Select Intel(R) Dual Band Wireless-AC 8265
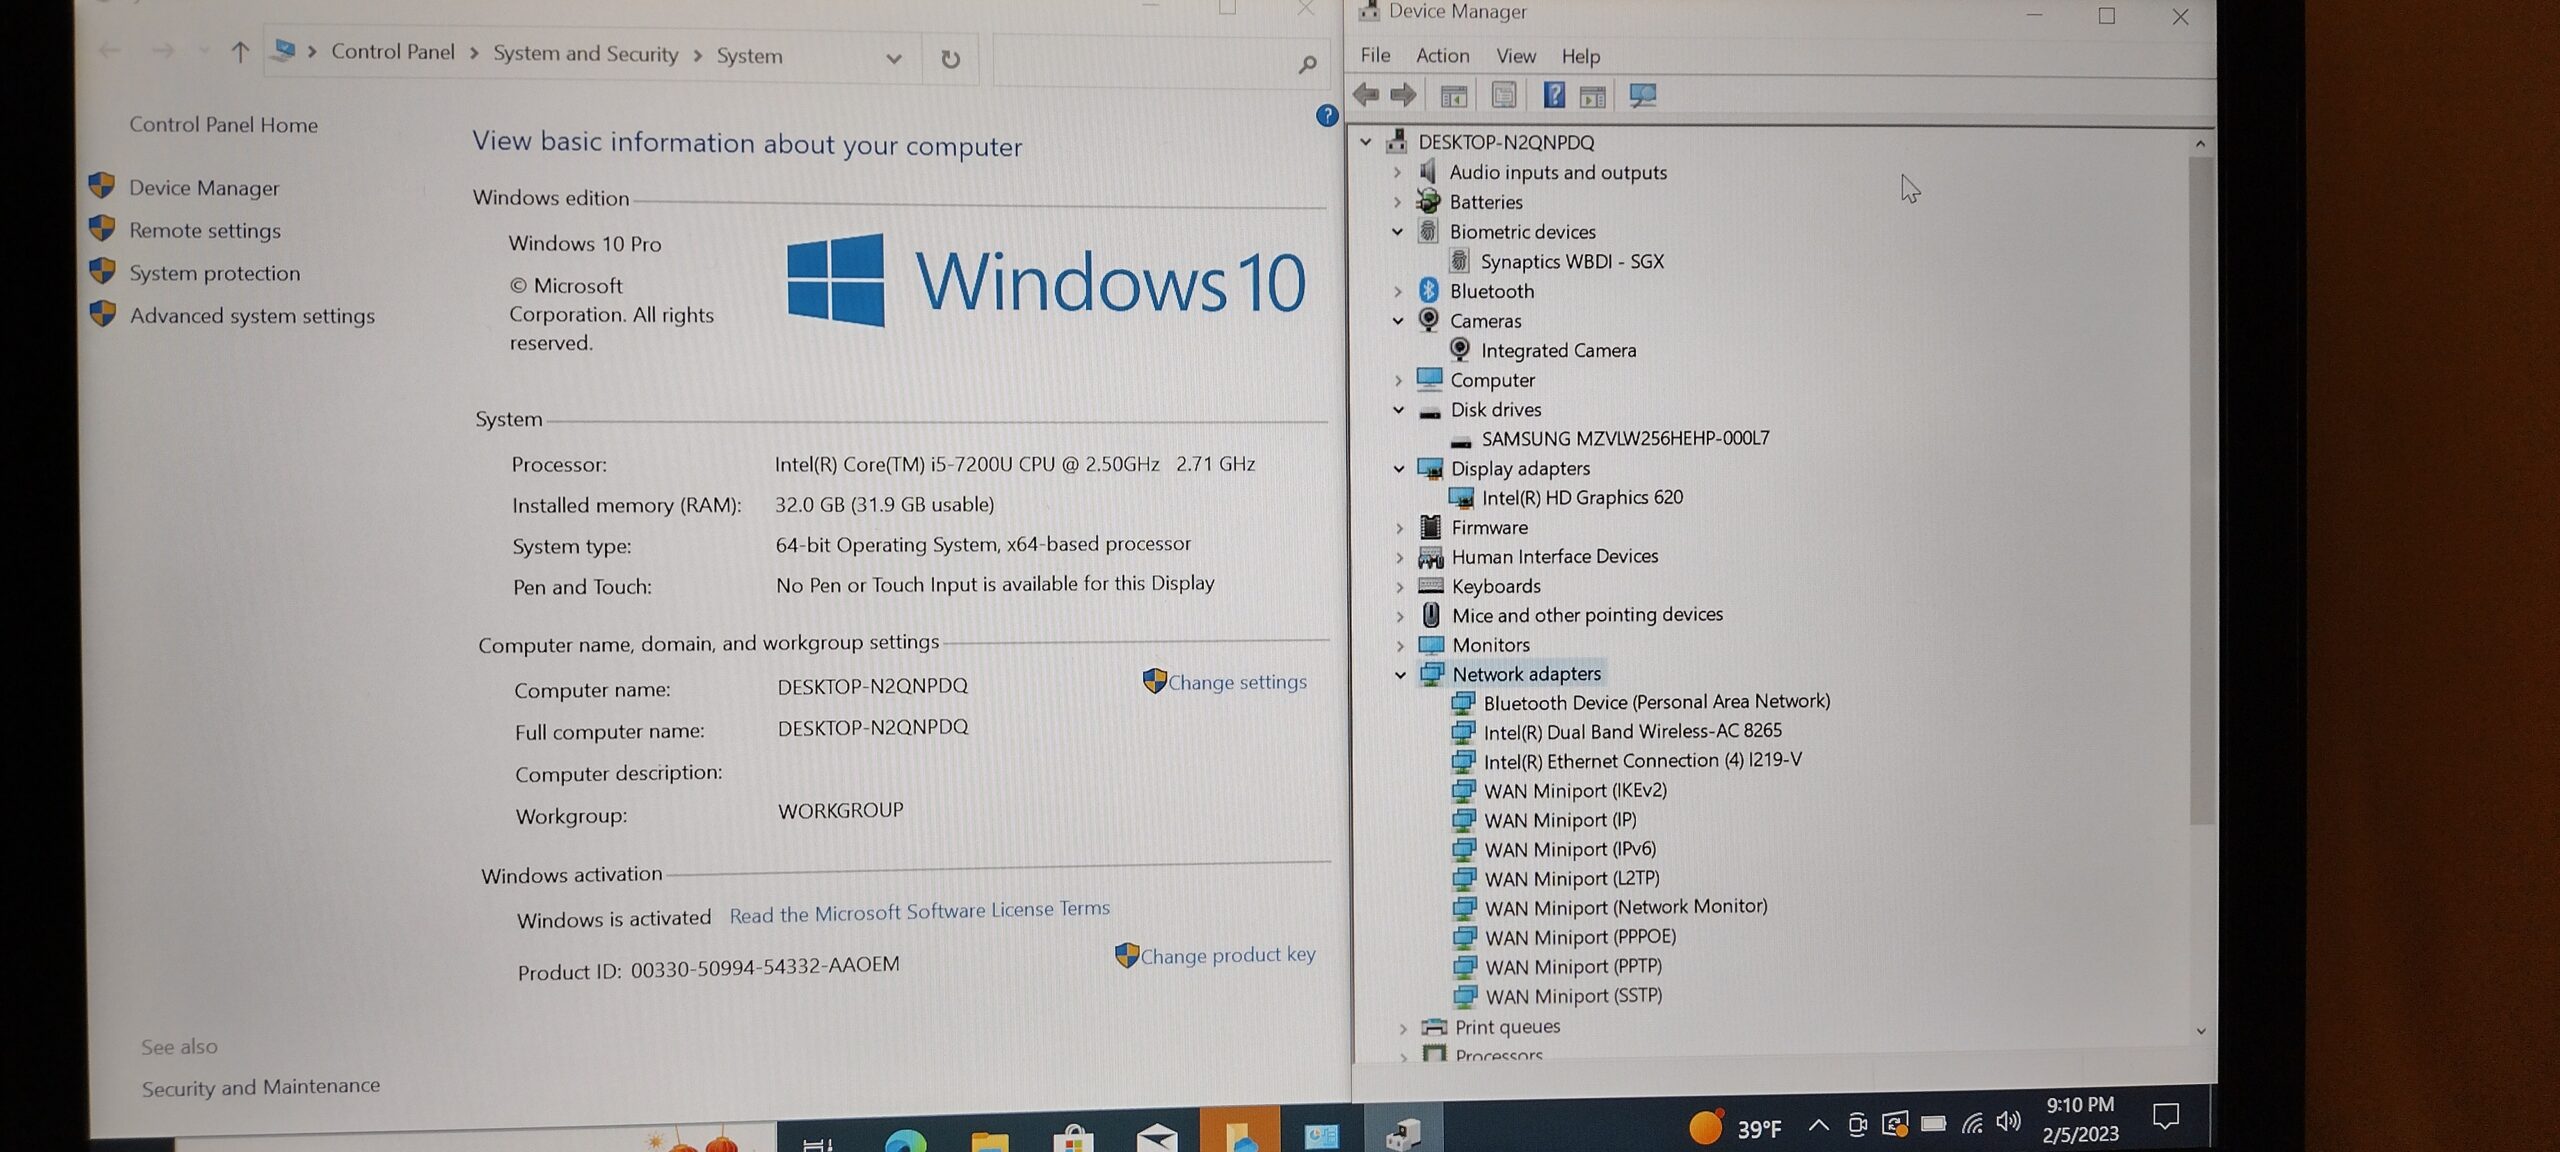Viewport: 2560px width, 1152px height. tap(1633, 732)
